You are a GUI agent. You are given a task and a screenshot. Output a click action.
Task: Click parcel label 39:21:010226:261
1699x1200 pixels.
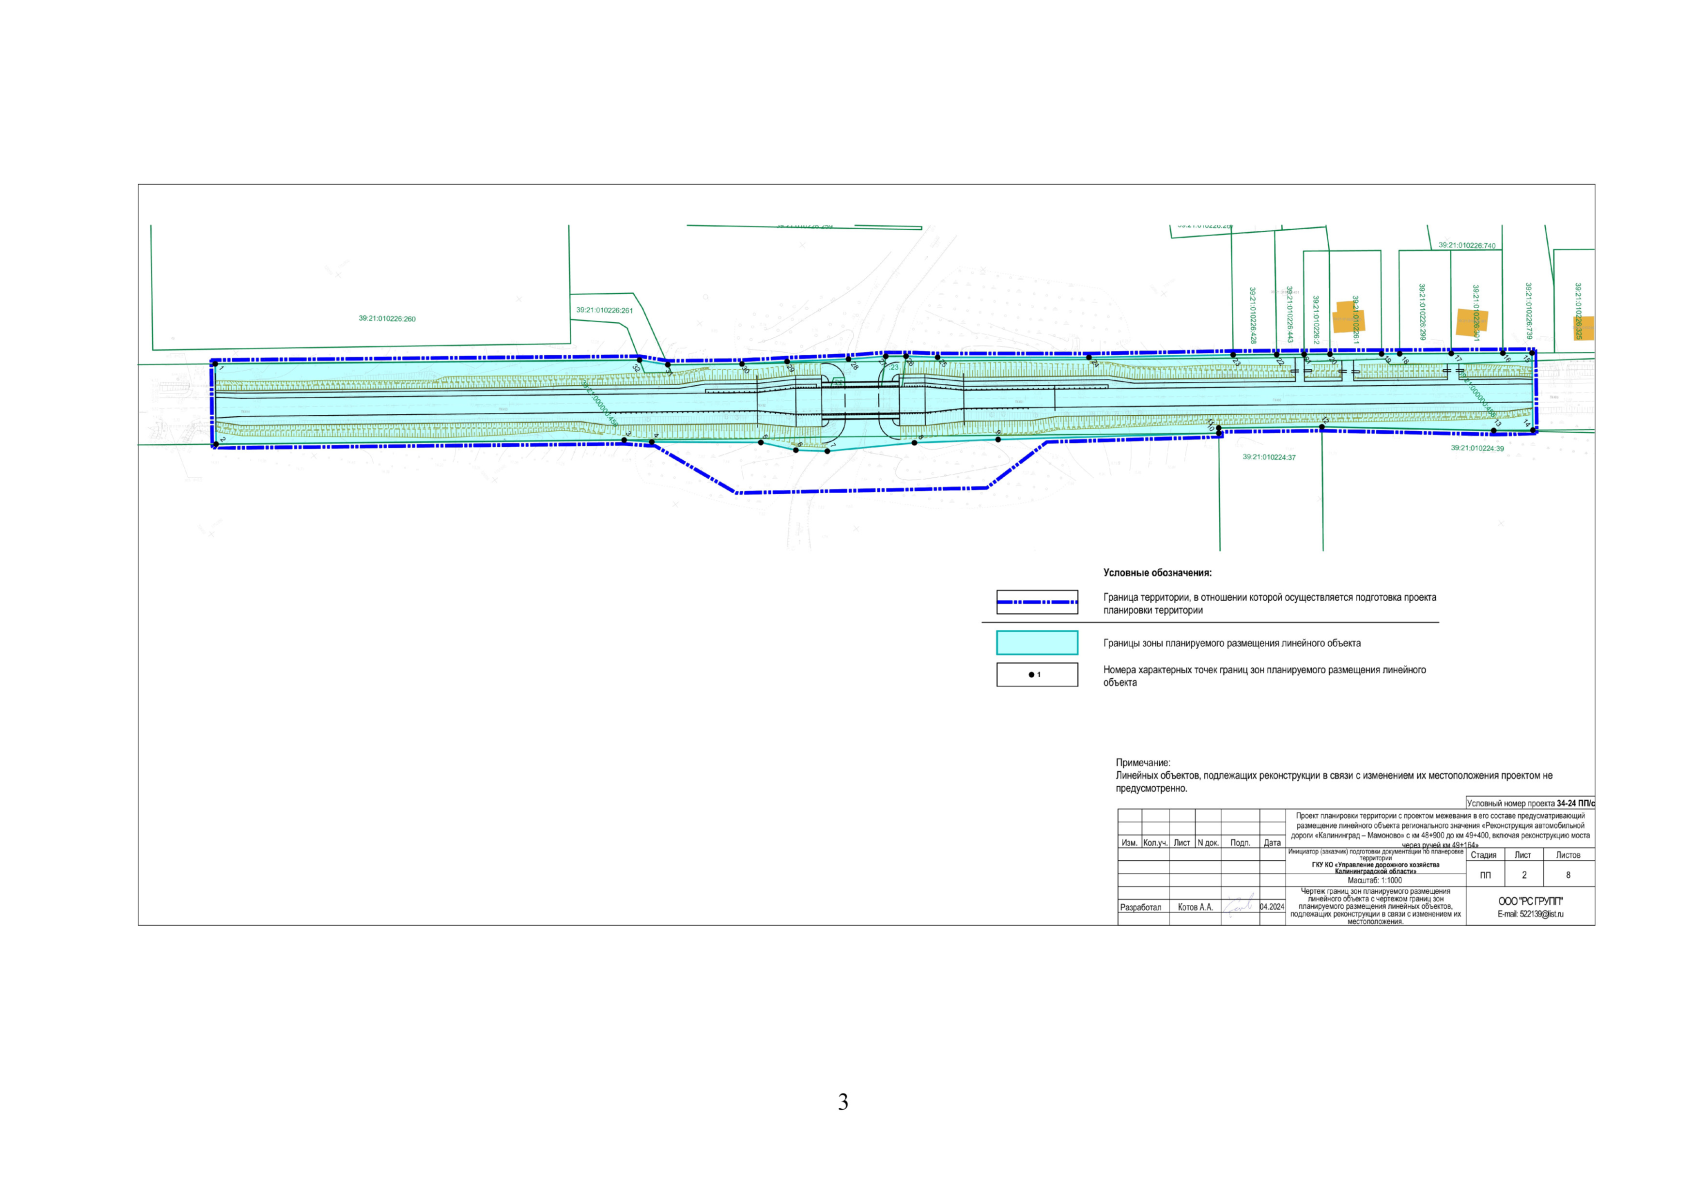point(604,310)
